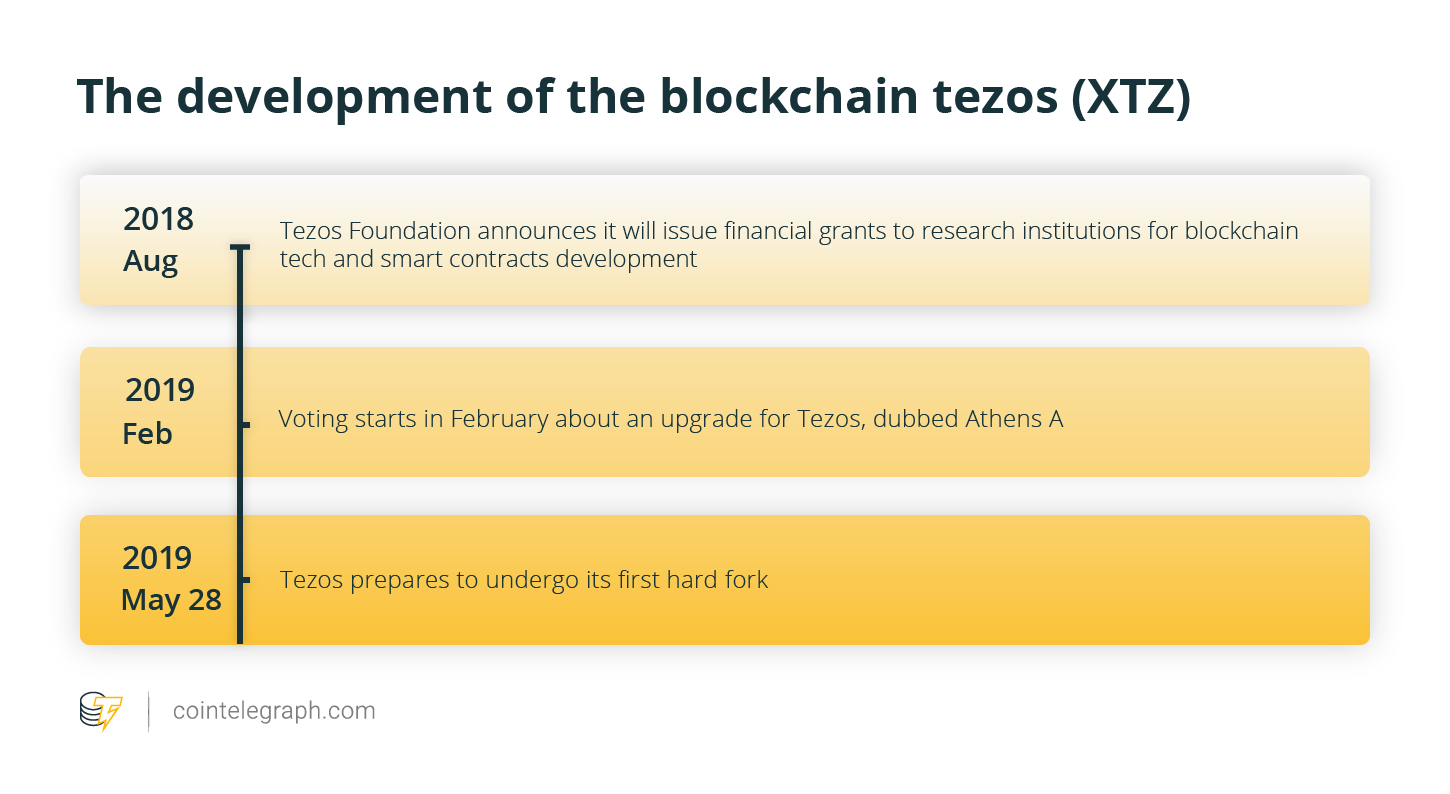Click the light orange 2019 Feb event card
The image size is (1450, 794).
724,412
